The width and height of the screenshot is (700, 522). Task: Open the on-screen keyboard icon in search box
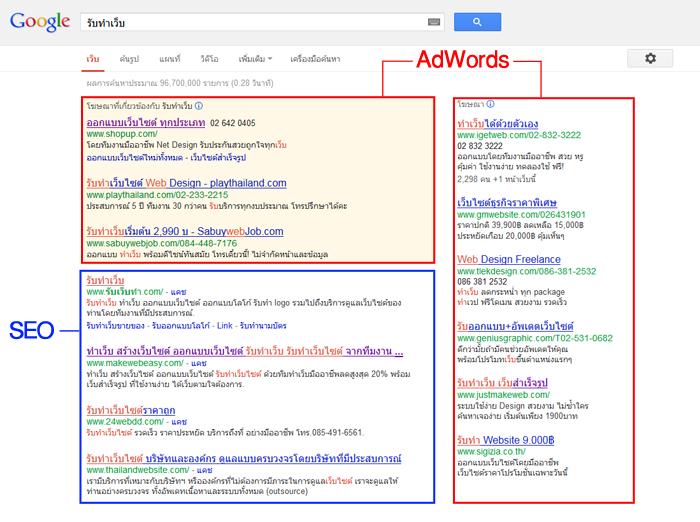pos(434,22)
